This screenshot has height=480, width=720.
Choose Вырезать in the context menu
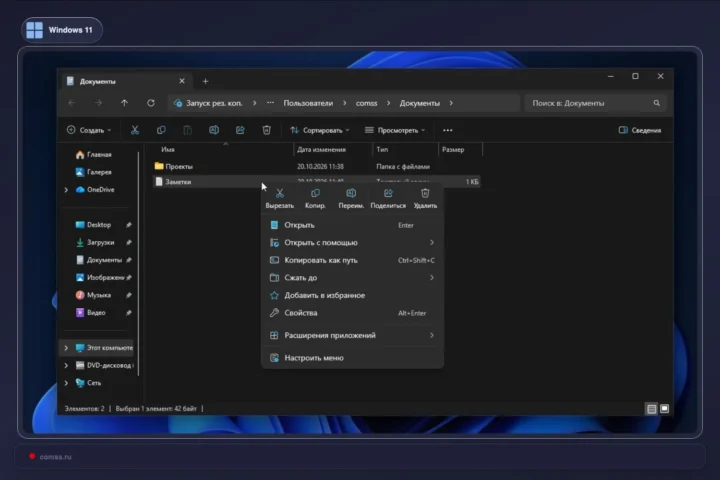[x=280, y=198]
